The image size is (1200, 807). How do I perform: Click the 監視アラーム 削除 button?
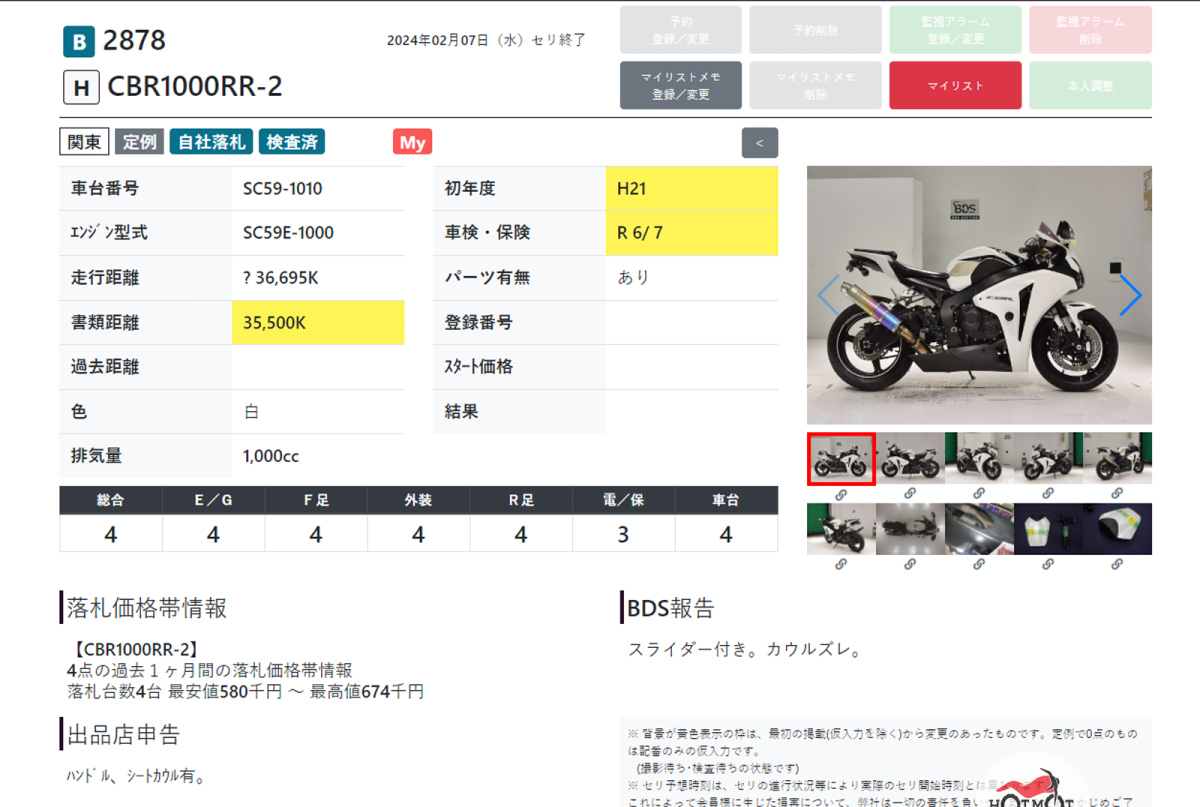pyautogui.click(x=1090, y=30)
